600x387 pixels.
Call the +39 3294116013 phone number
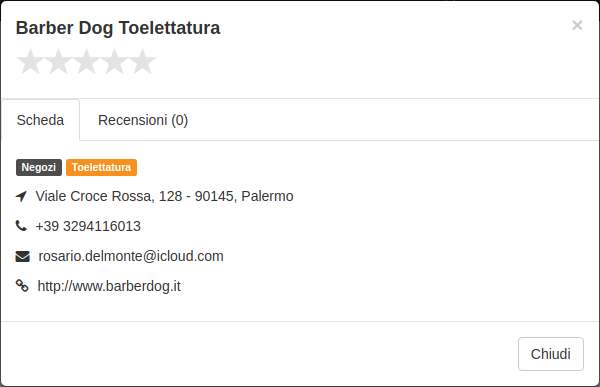88,226
